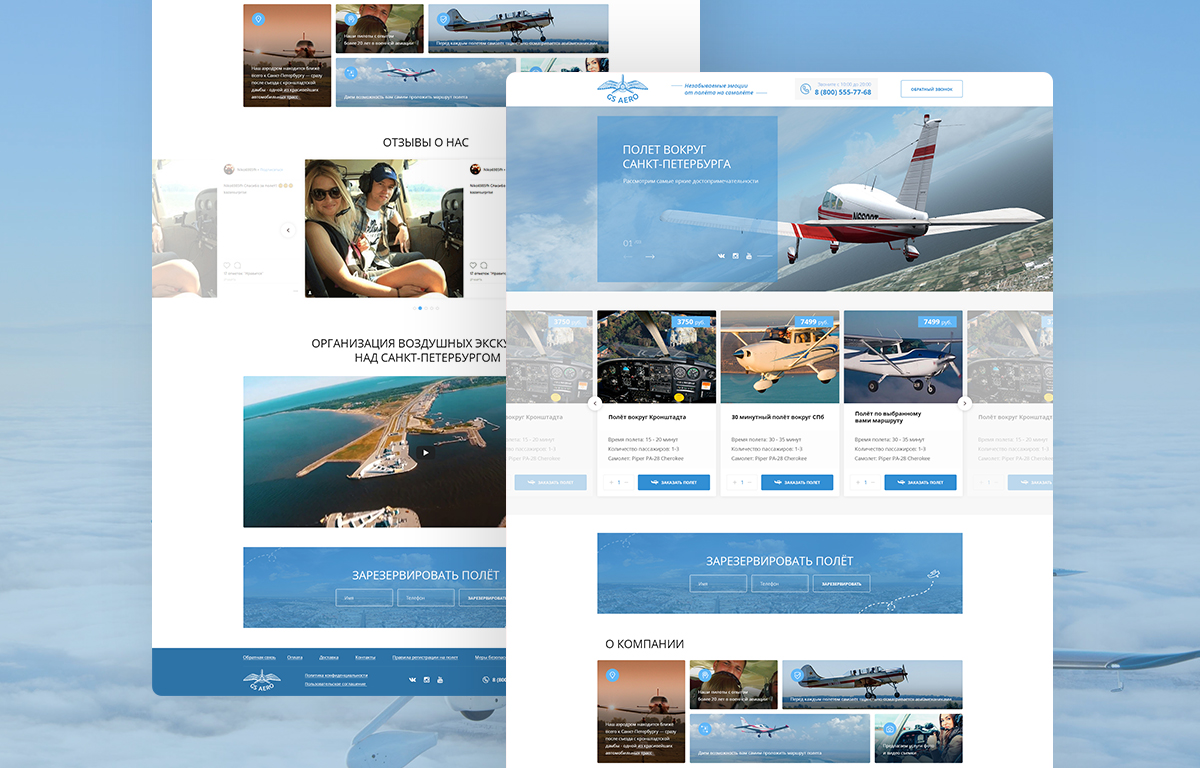Open Instagram icon in the hero slider

pos(735,256)
